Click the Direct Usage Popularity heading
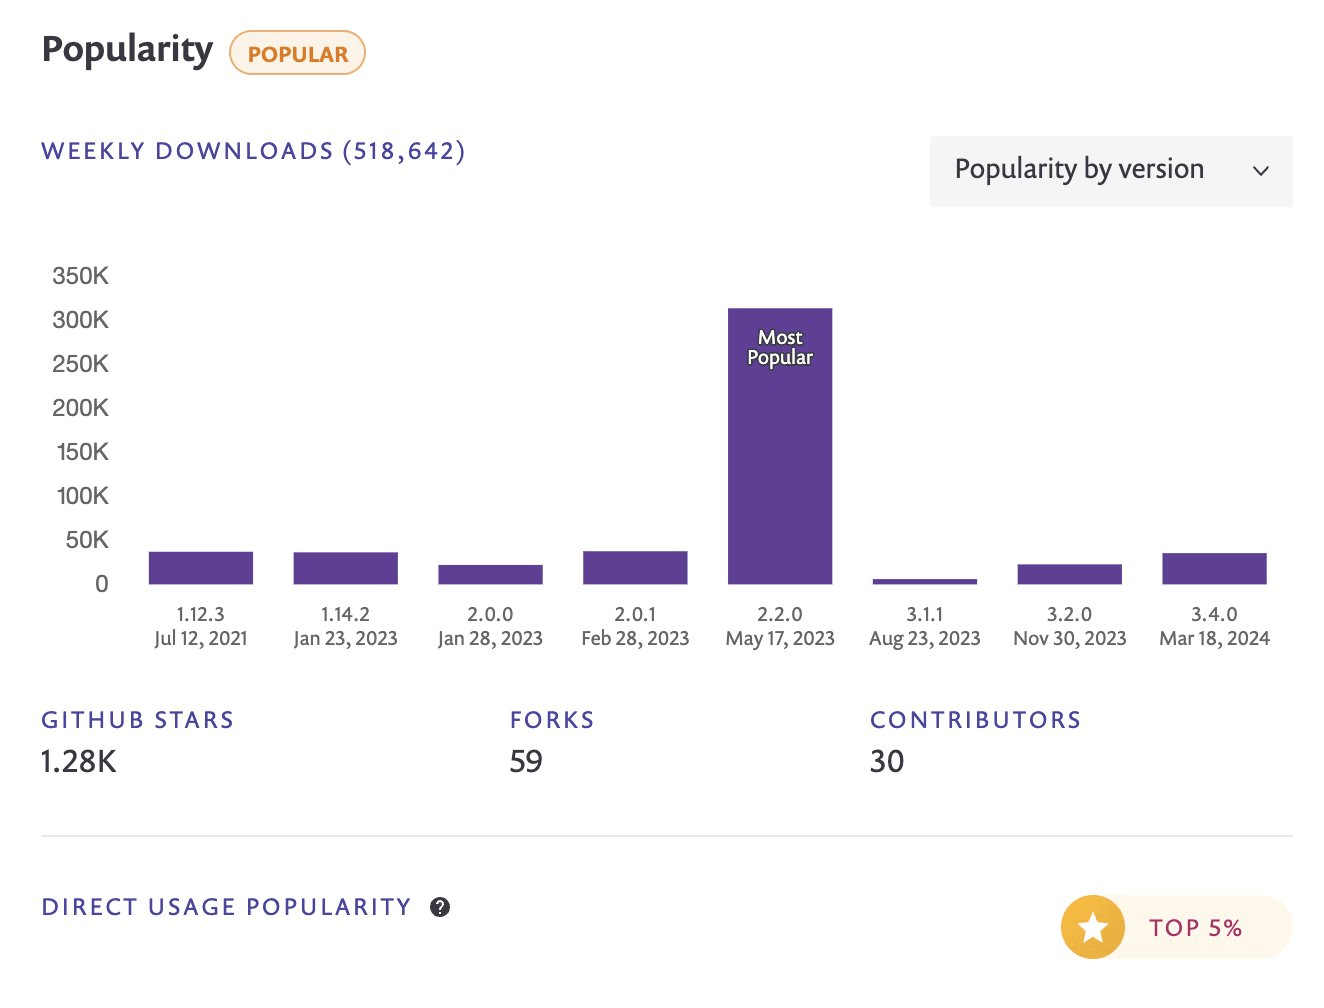 pos(226,907)
